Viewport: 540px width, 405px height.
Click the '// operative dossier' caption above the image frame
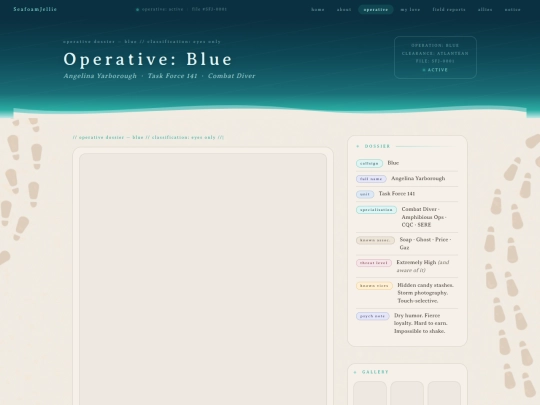148,137
